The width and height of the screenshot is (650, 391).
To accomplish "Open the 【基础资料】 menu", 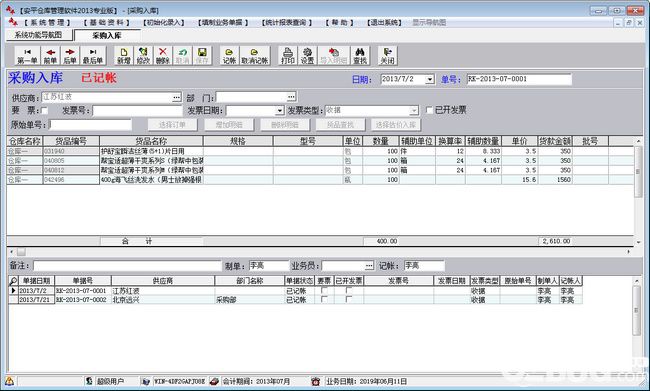I will 107,22.
